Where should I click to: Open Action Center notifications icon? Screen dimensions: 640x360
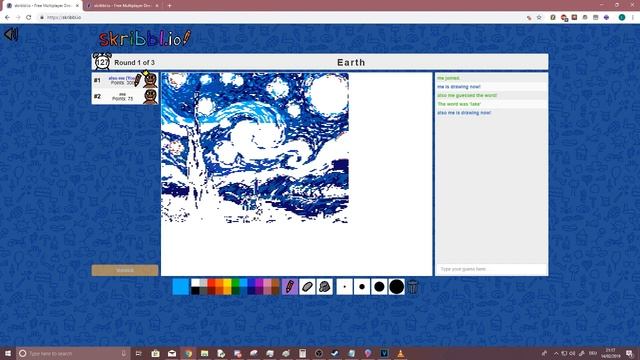[630, 353]
